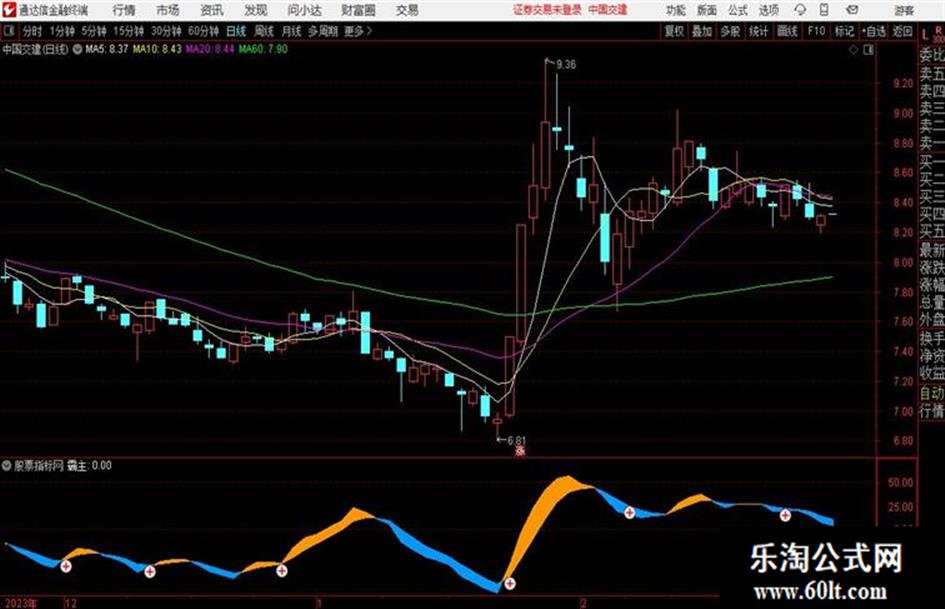
Task: Switch to the 分时 period tab
Action: click(x=32, y=31)
